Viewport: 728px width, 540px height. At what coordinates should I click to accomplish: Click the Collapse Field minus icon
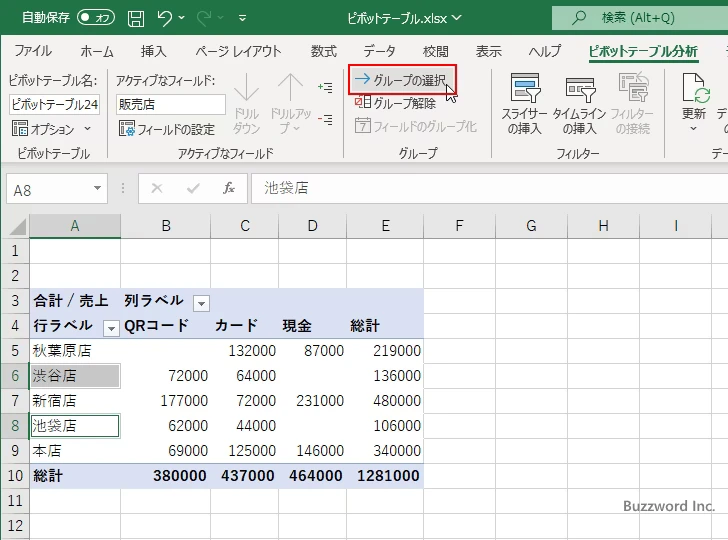click(325, 120)
